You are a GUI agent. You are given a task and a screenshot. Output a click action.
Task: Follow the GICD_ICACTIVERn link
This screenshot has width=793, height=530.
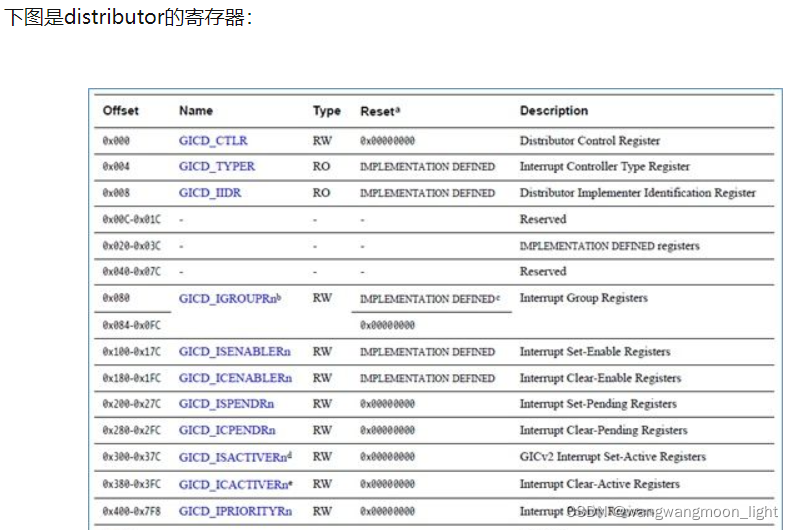click(x=236, y=484)
